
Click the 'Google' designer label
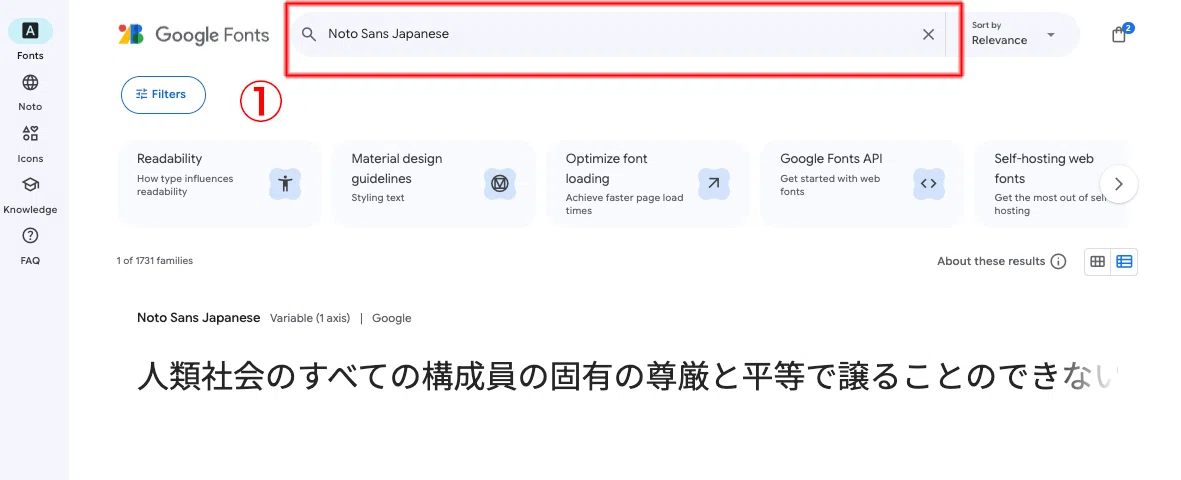[x=392, y=318]
